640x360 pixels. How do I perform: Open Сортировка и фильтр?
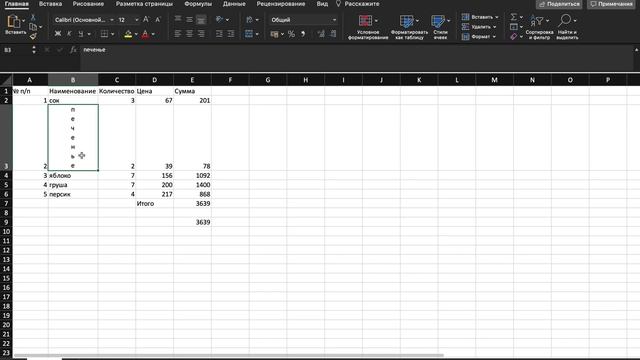pos(539,27)
